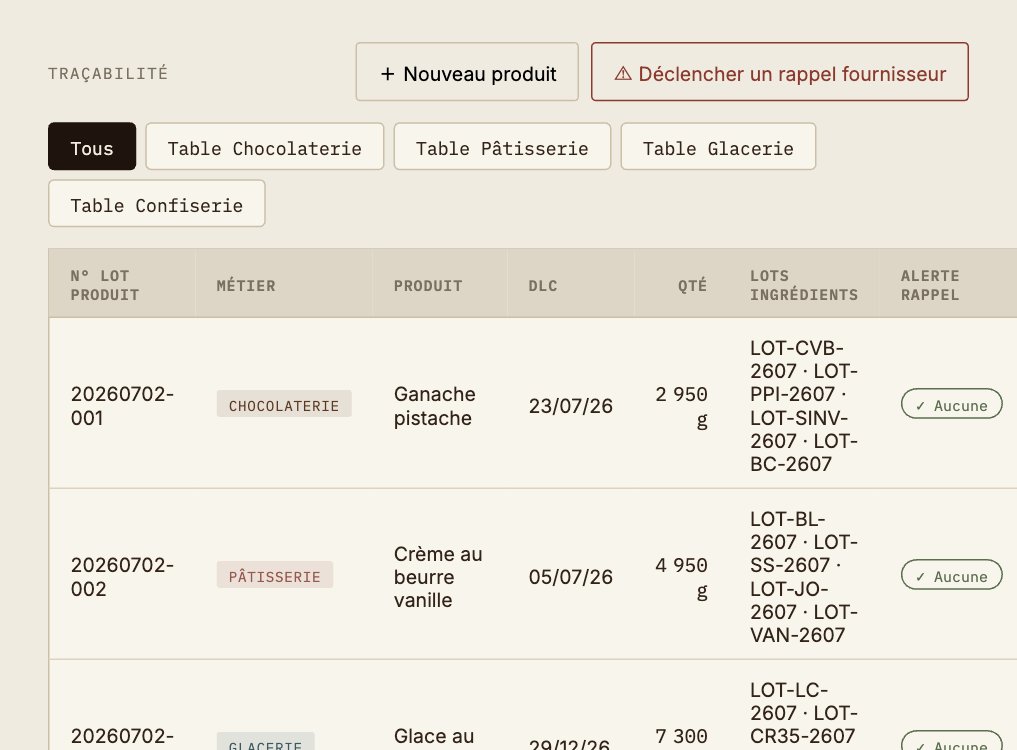Switch to the Table Pâtisserie tab
The height and width of the screenshot is (750, 1017).
tap(502, 147)
